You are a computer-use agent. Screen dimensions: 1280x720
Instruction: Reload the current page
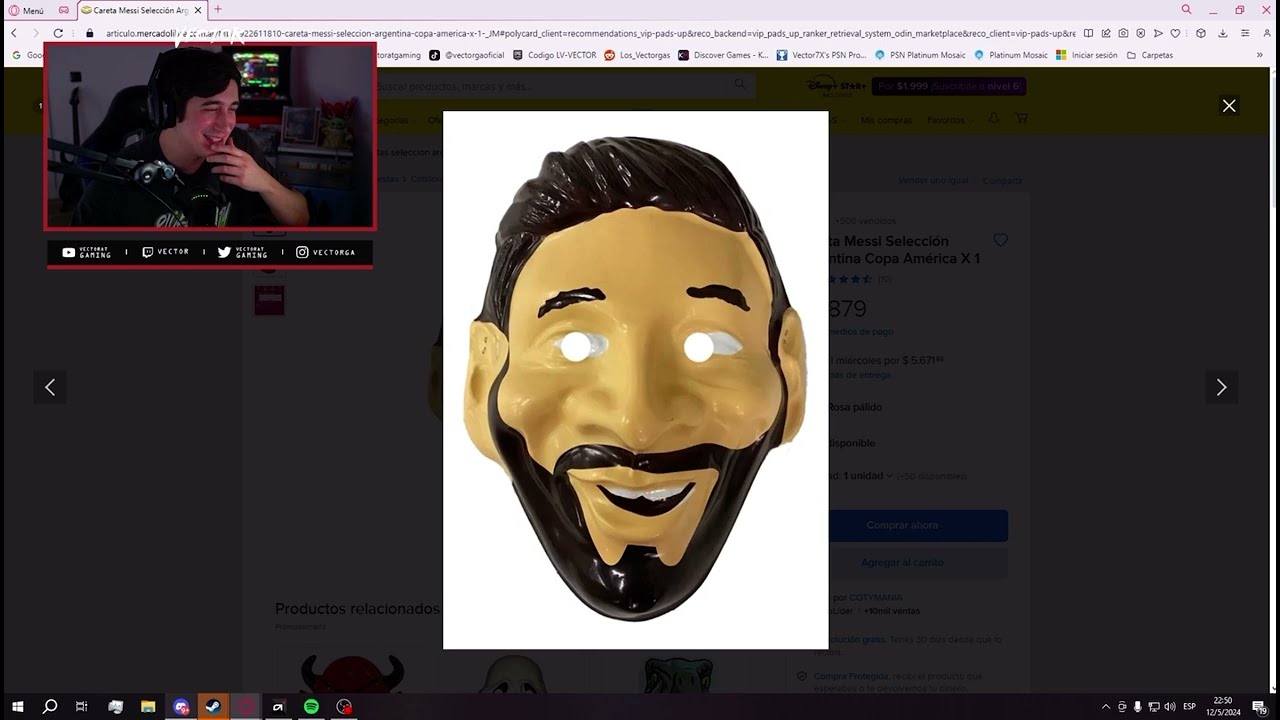(x=58, y=33)
